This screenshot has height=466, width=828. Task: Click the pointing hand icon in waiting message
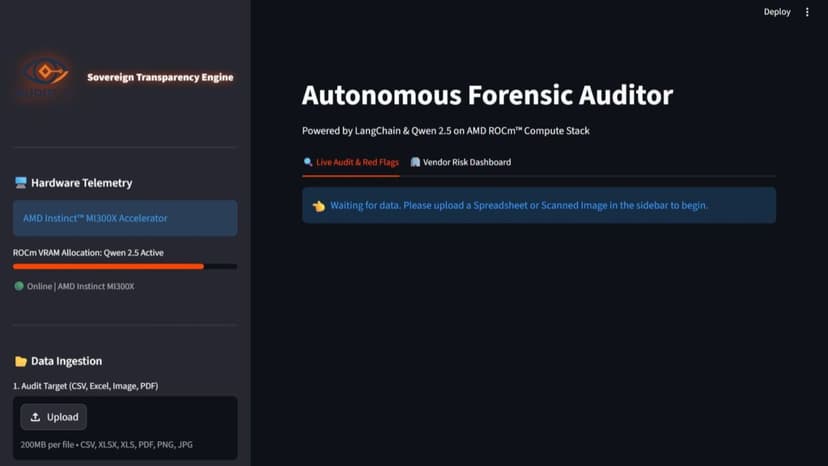pos(318,206)
